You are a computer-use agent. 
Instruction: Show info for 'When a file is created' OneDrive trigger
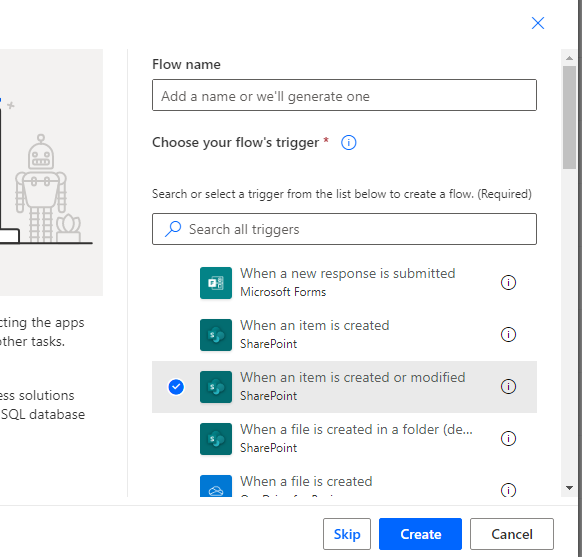tap(508, 490)
